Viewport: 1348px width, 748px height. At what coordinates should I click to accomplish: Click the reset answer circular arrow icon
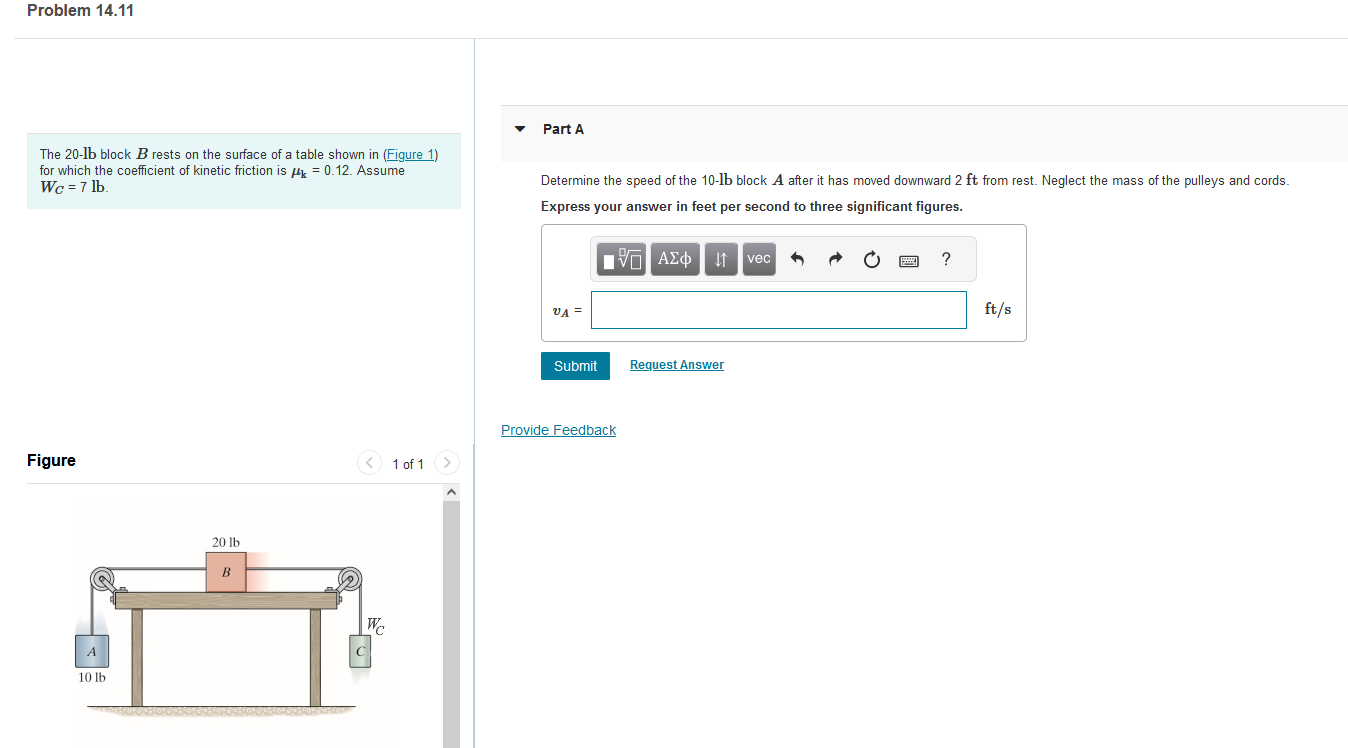[x=871, y=258]
